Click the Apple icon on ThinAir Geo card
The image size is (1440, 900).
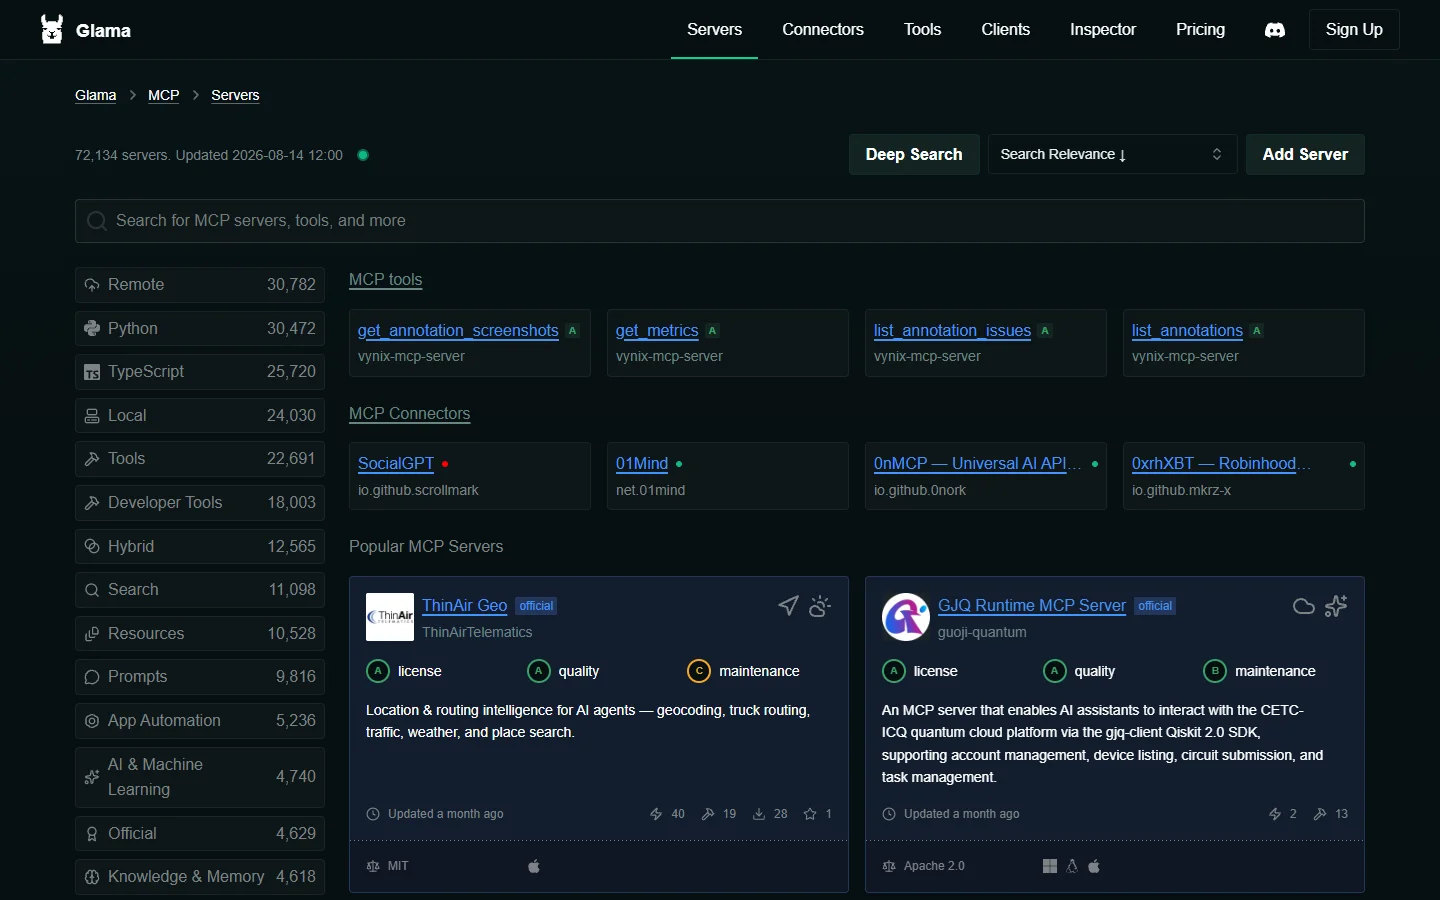pos(534,866)
